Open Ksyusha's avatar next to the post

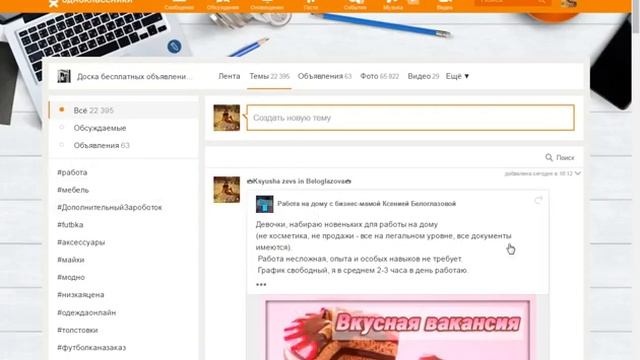(227, 189)
